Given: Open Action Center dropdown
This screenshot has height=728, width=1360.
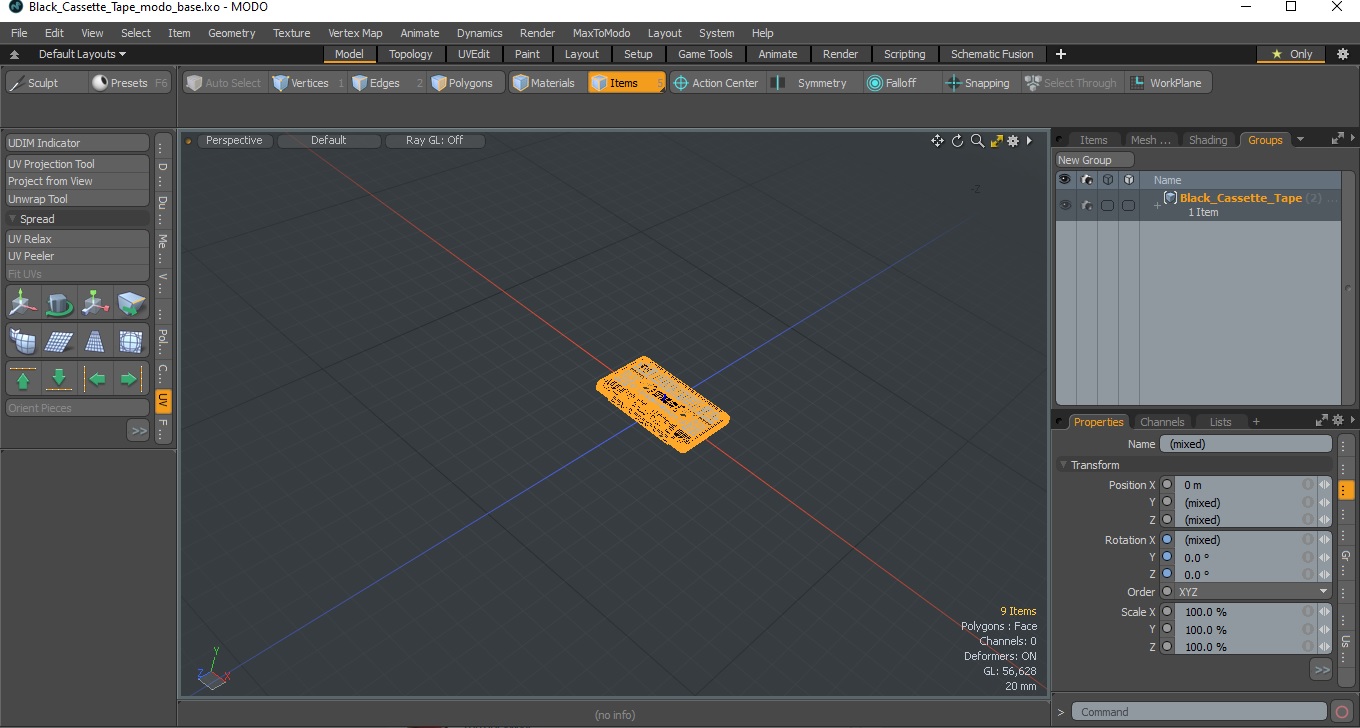Looking at the screenshot, I should [716, 83].
